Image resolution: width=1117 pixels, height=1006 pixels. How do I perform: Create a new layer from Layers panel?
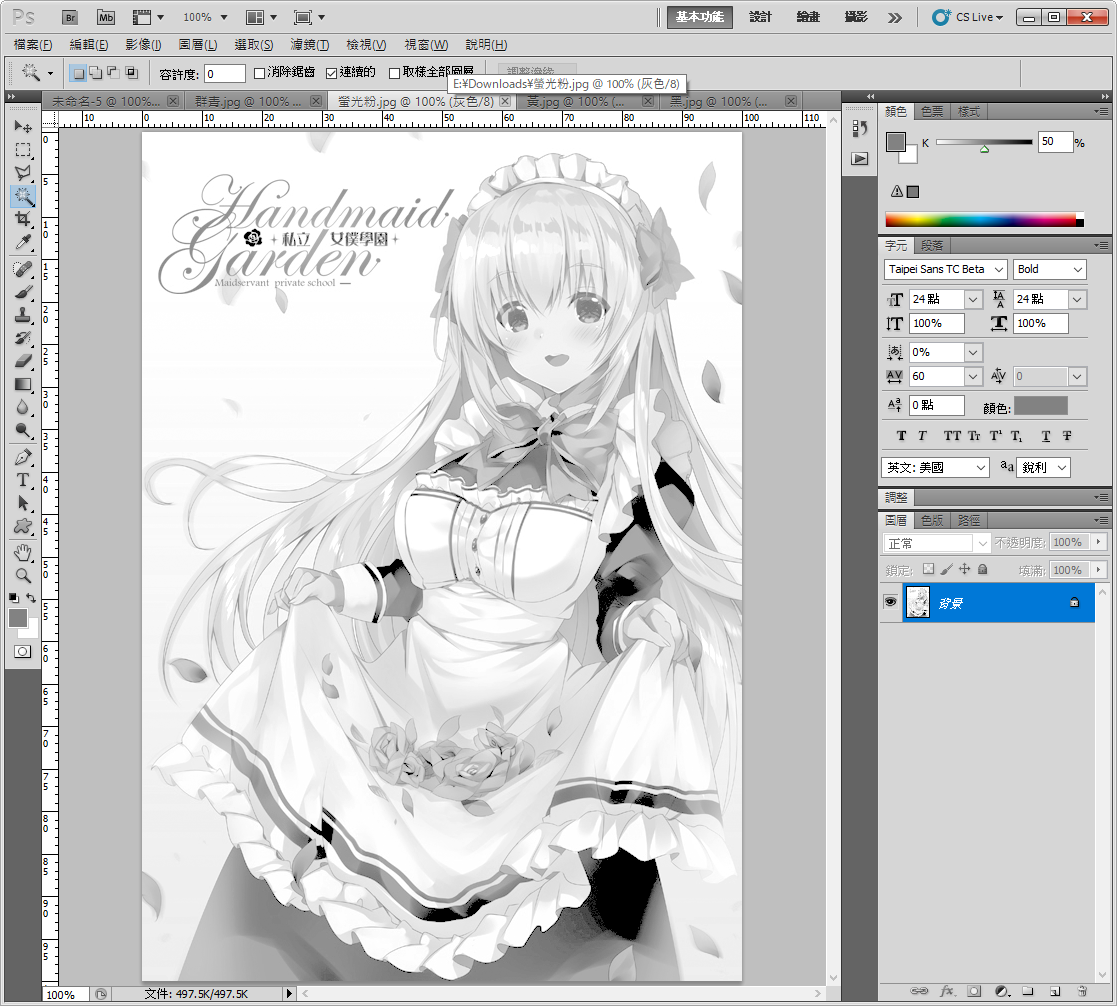pos(1055,991)
